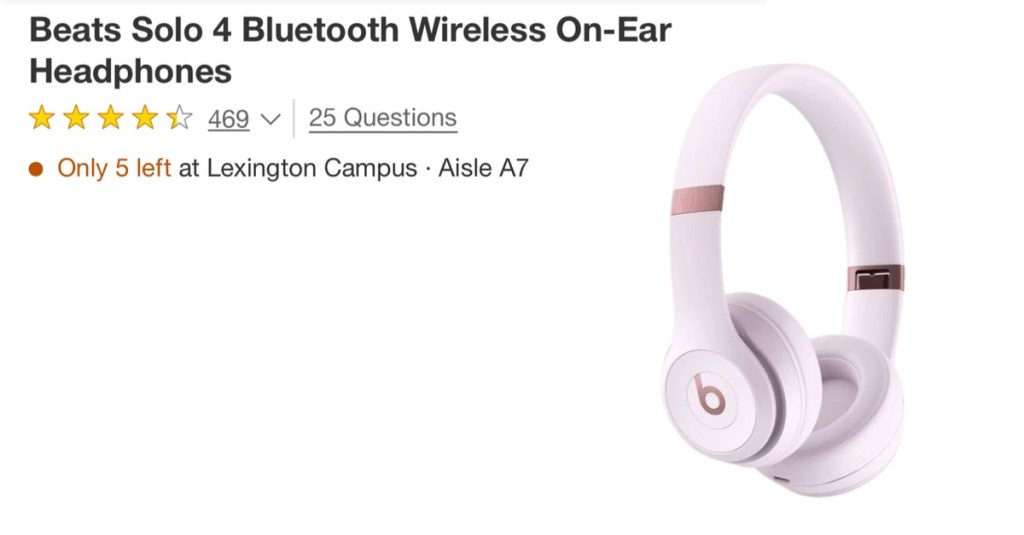Expand the ratings breakdown chevron
Screen dimensions: 1024x535
click(270, 120)
